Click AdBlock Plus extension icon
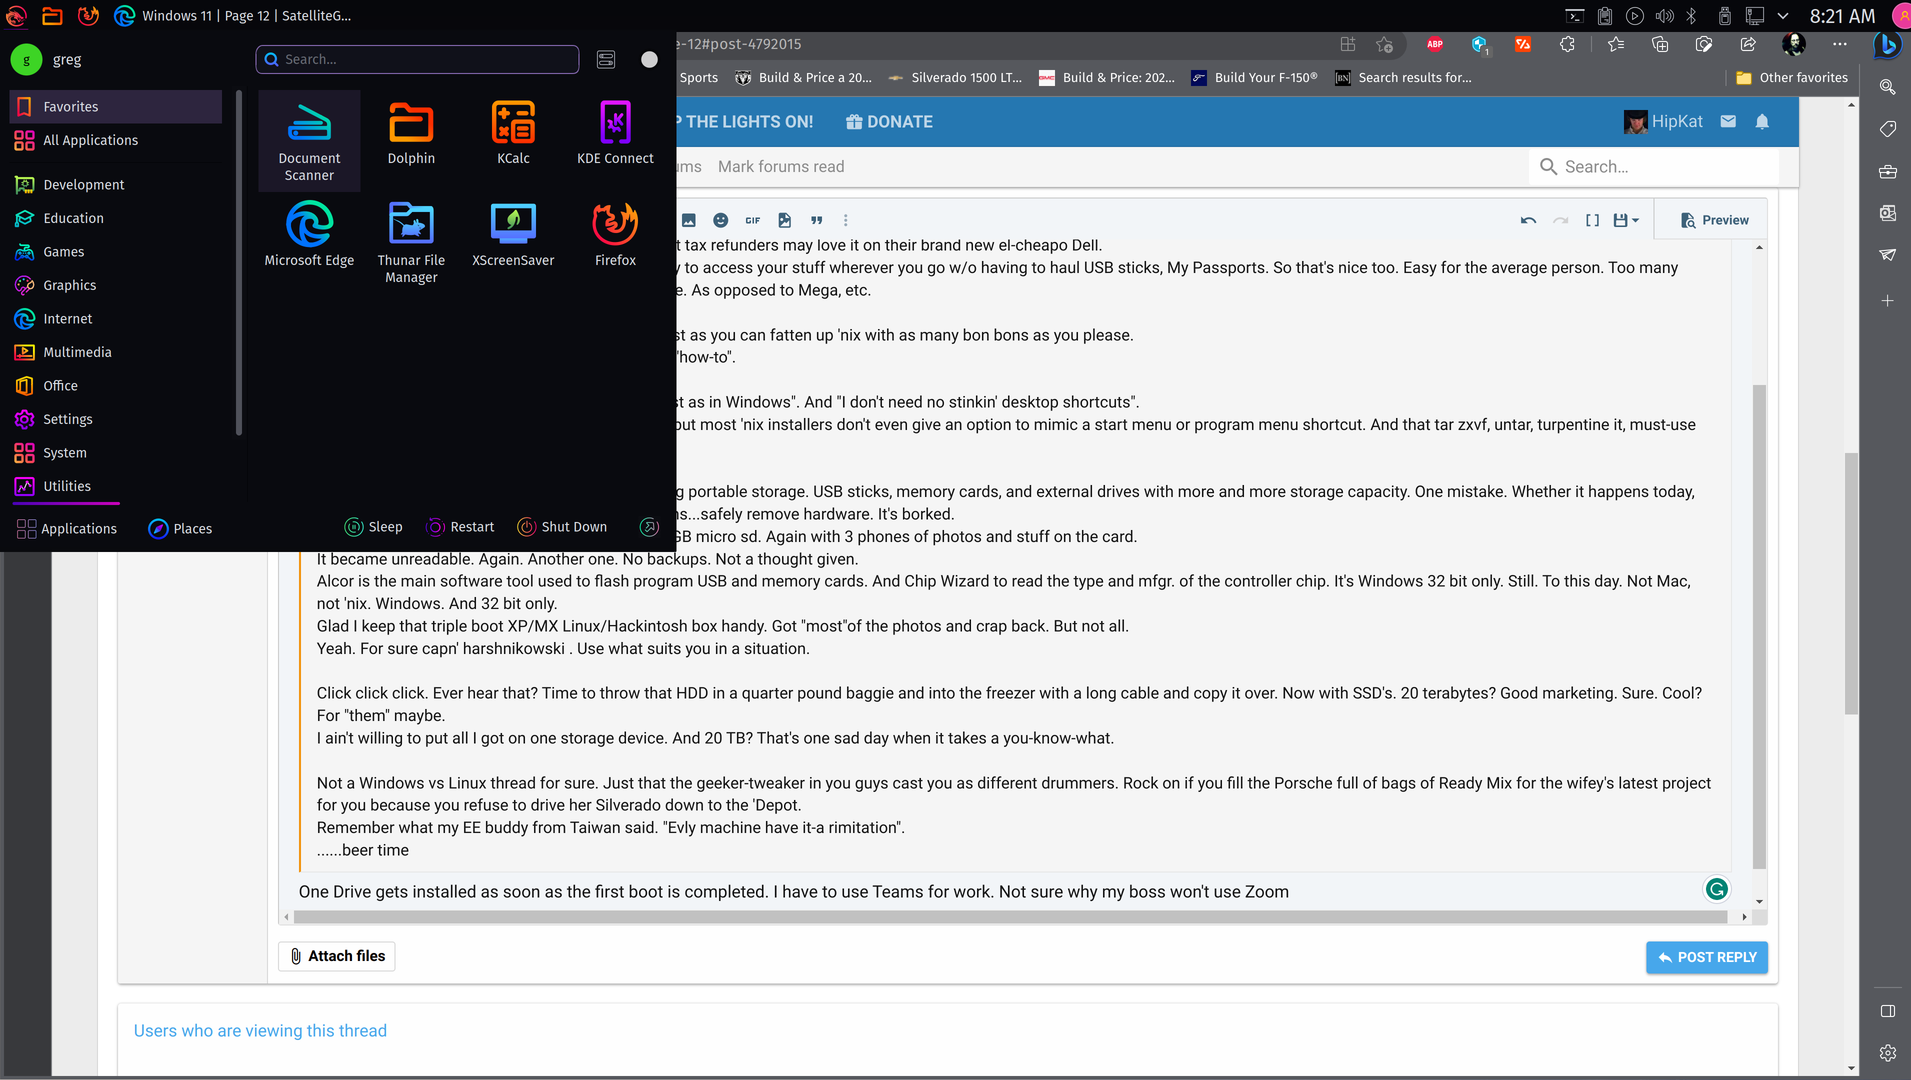Screen dimensions: 1911x1080 (1435, 44)
